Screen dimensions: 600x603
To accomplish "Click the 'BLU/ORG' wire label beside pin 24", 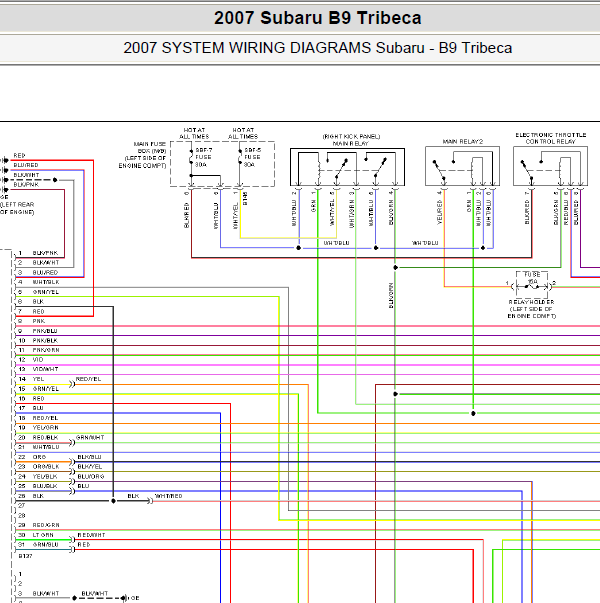I will point(91,476).
